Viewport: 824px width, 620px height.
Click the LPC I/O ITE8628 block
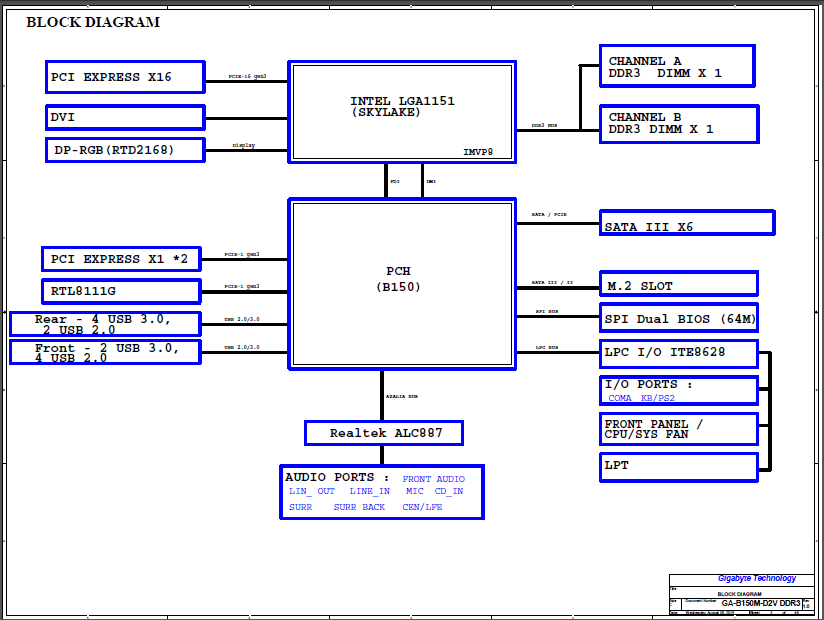tap(678, 353)
